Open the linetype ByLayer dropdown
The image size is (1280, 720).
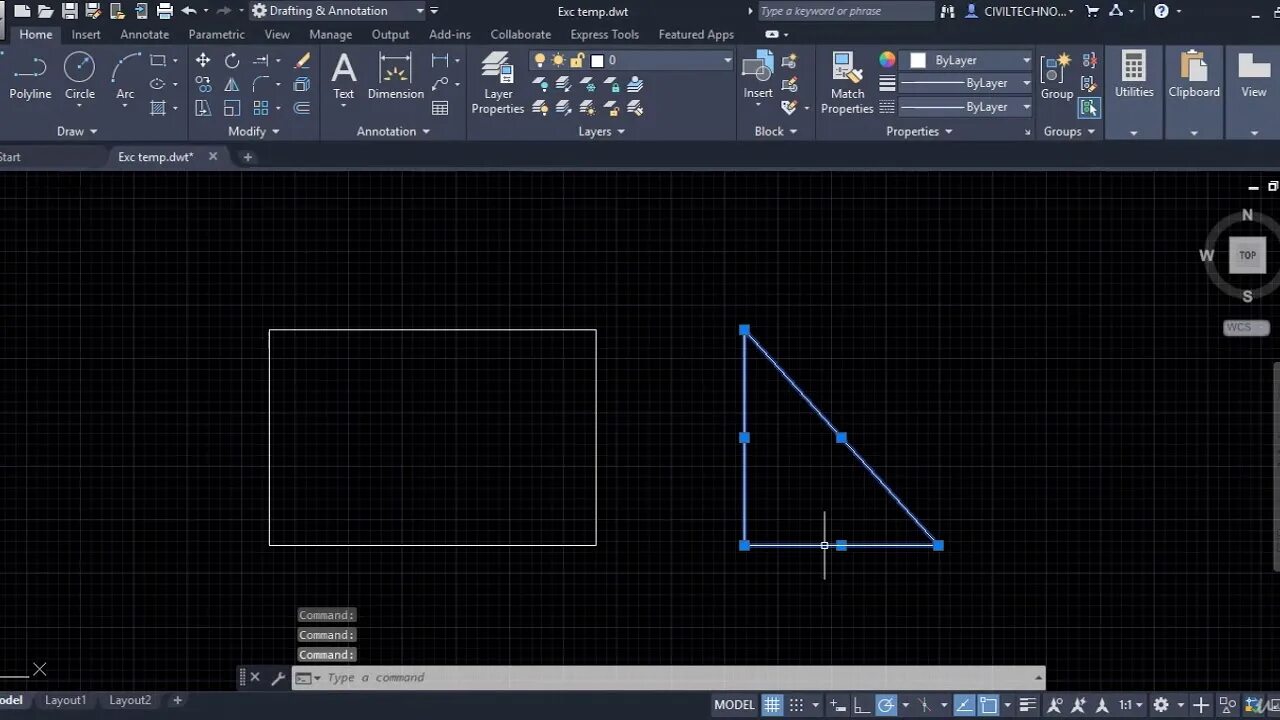(x=966, y=107)
